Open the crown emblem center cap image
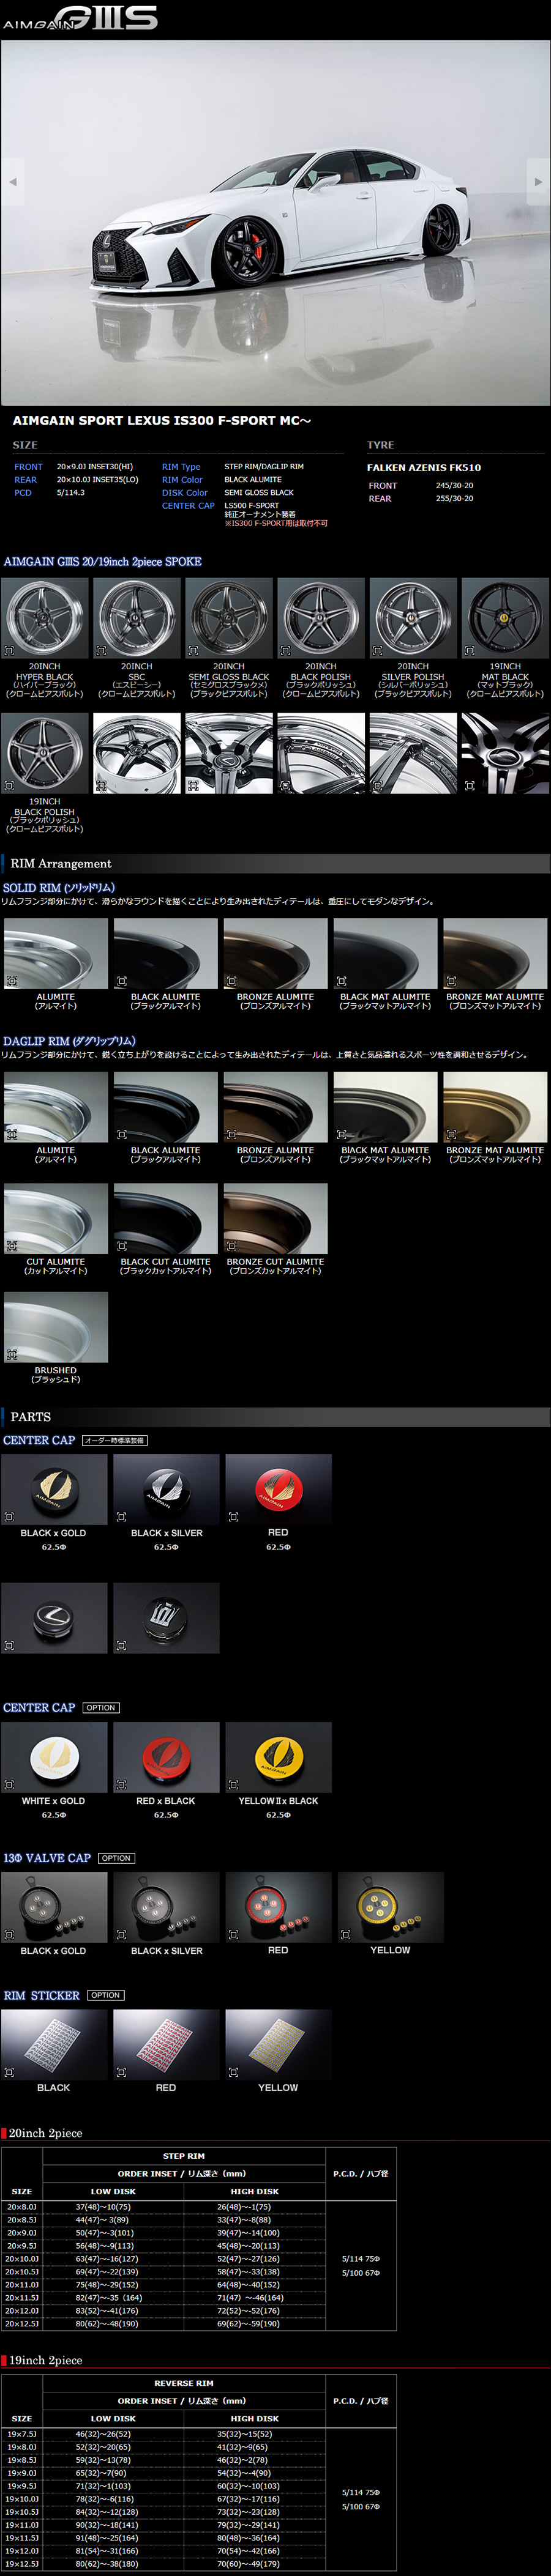The image size is (551, 2576). click(166, 1617)
